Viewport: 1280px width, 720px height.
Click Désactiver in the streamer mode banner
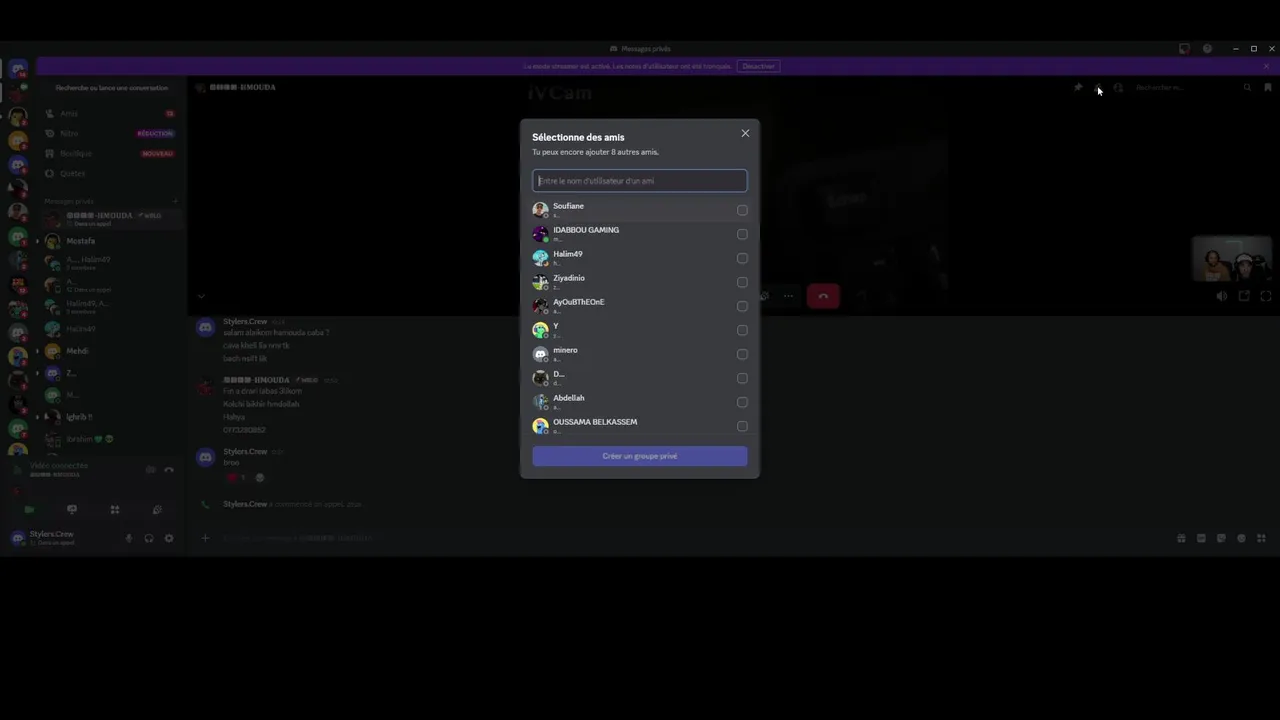[758, 66]
